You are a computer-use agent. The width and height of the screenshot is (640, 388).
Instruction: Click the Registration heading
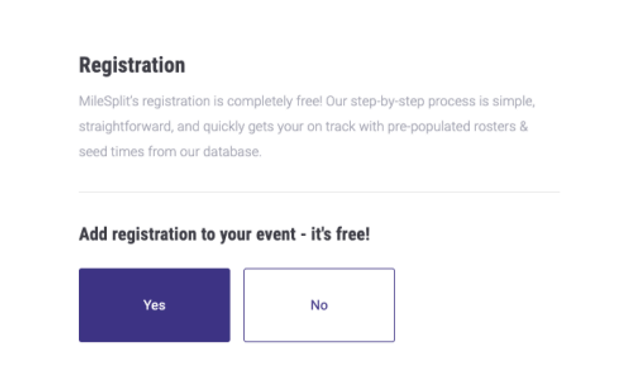[132, 65]
